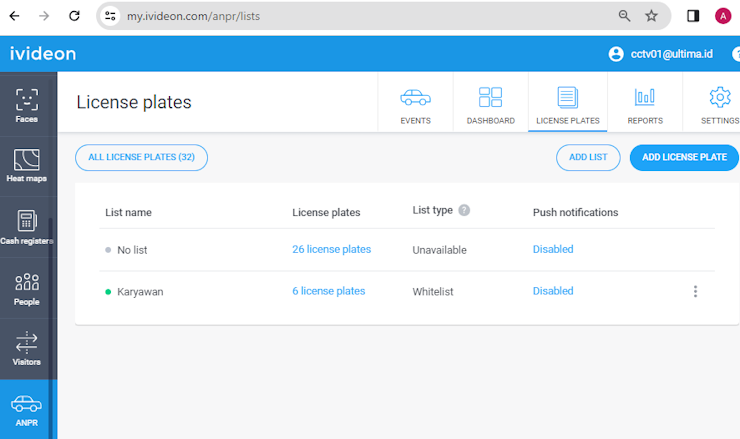Open the People counting section
This screenshot has height=439, width=740.
pyautogui.click(x=27, y=289)
